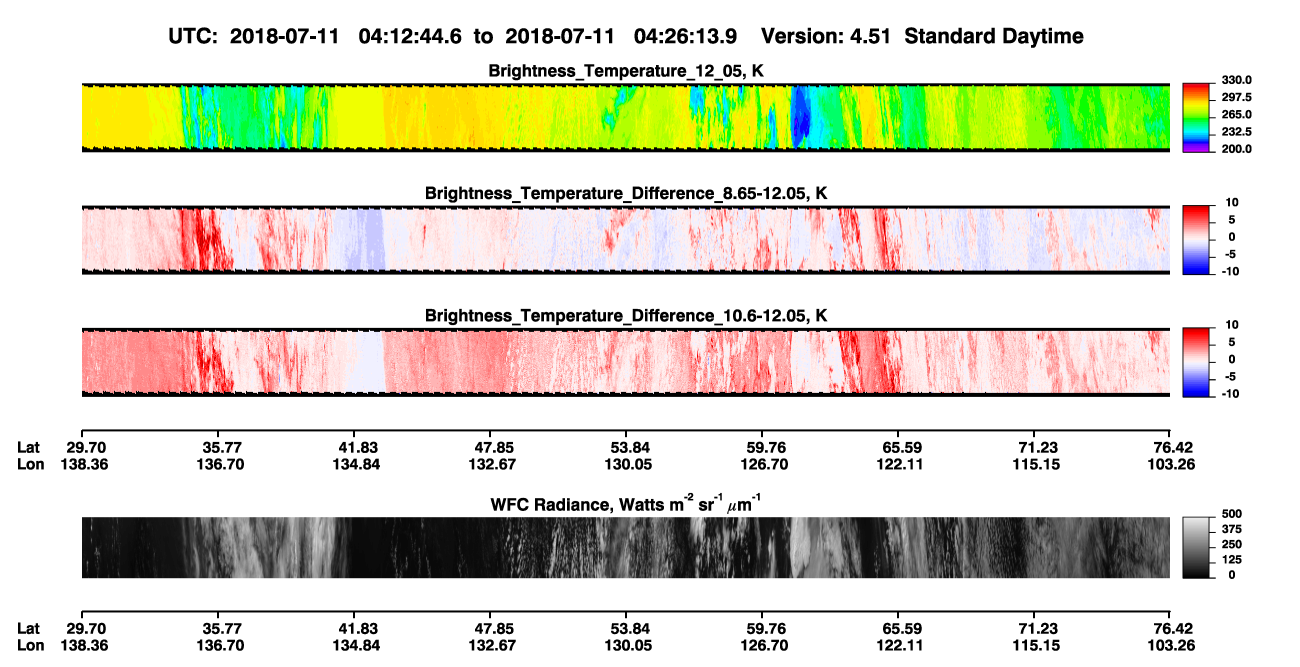
Task: Click the 8.65-12.05 difference image strip
Action: coord(625,239)
